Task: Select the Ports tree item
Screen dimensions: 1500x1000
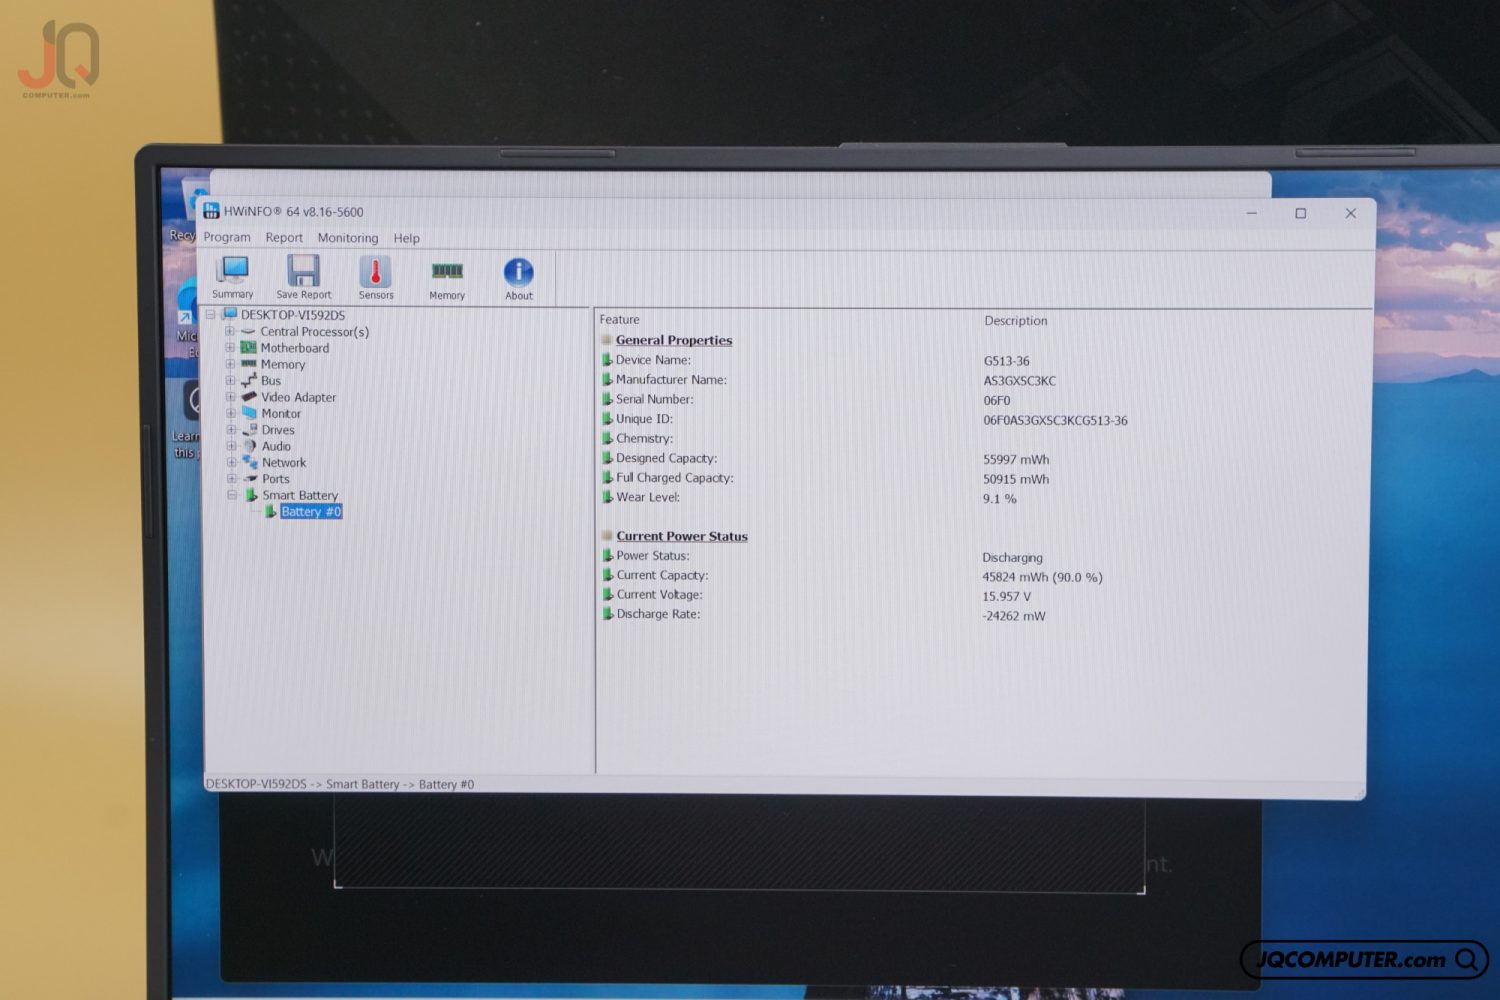Action: (276, 479)
